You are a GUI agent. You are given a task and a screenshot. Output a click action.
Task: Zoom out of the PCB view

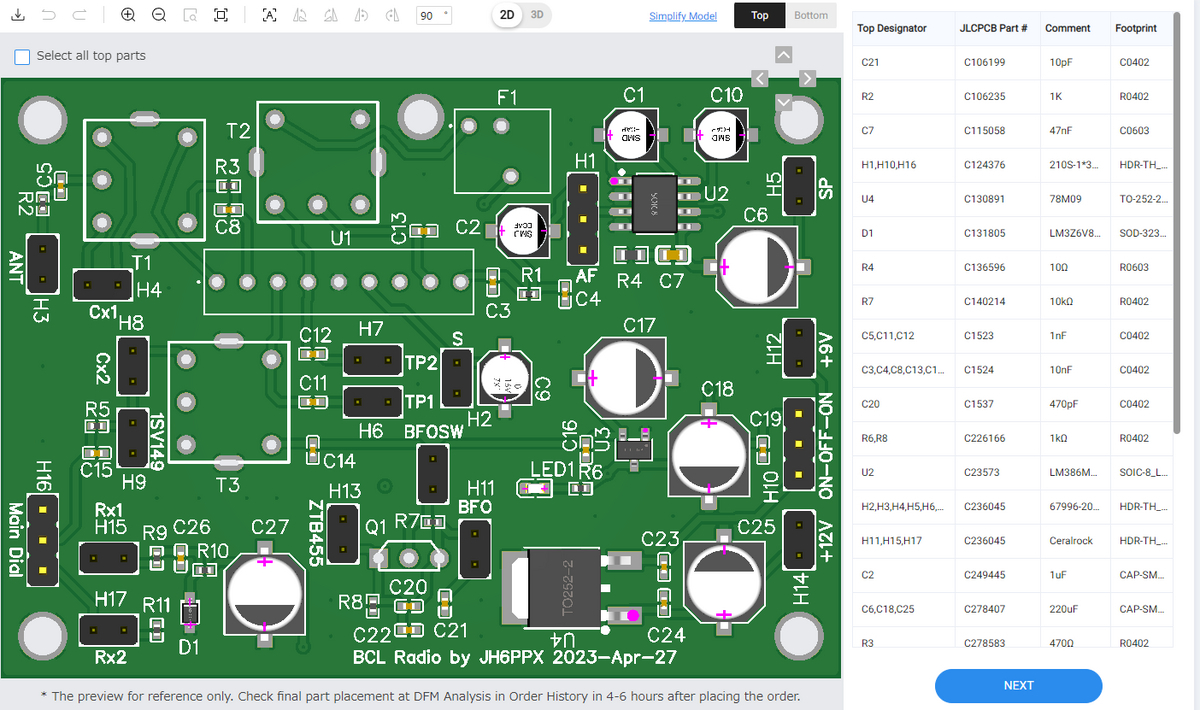(x=159, y=15)
